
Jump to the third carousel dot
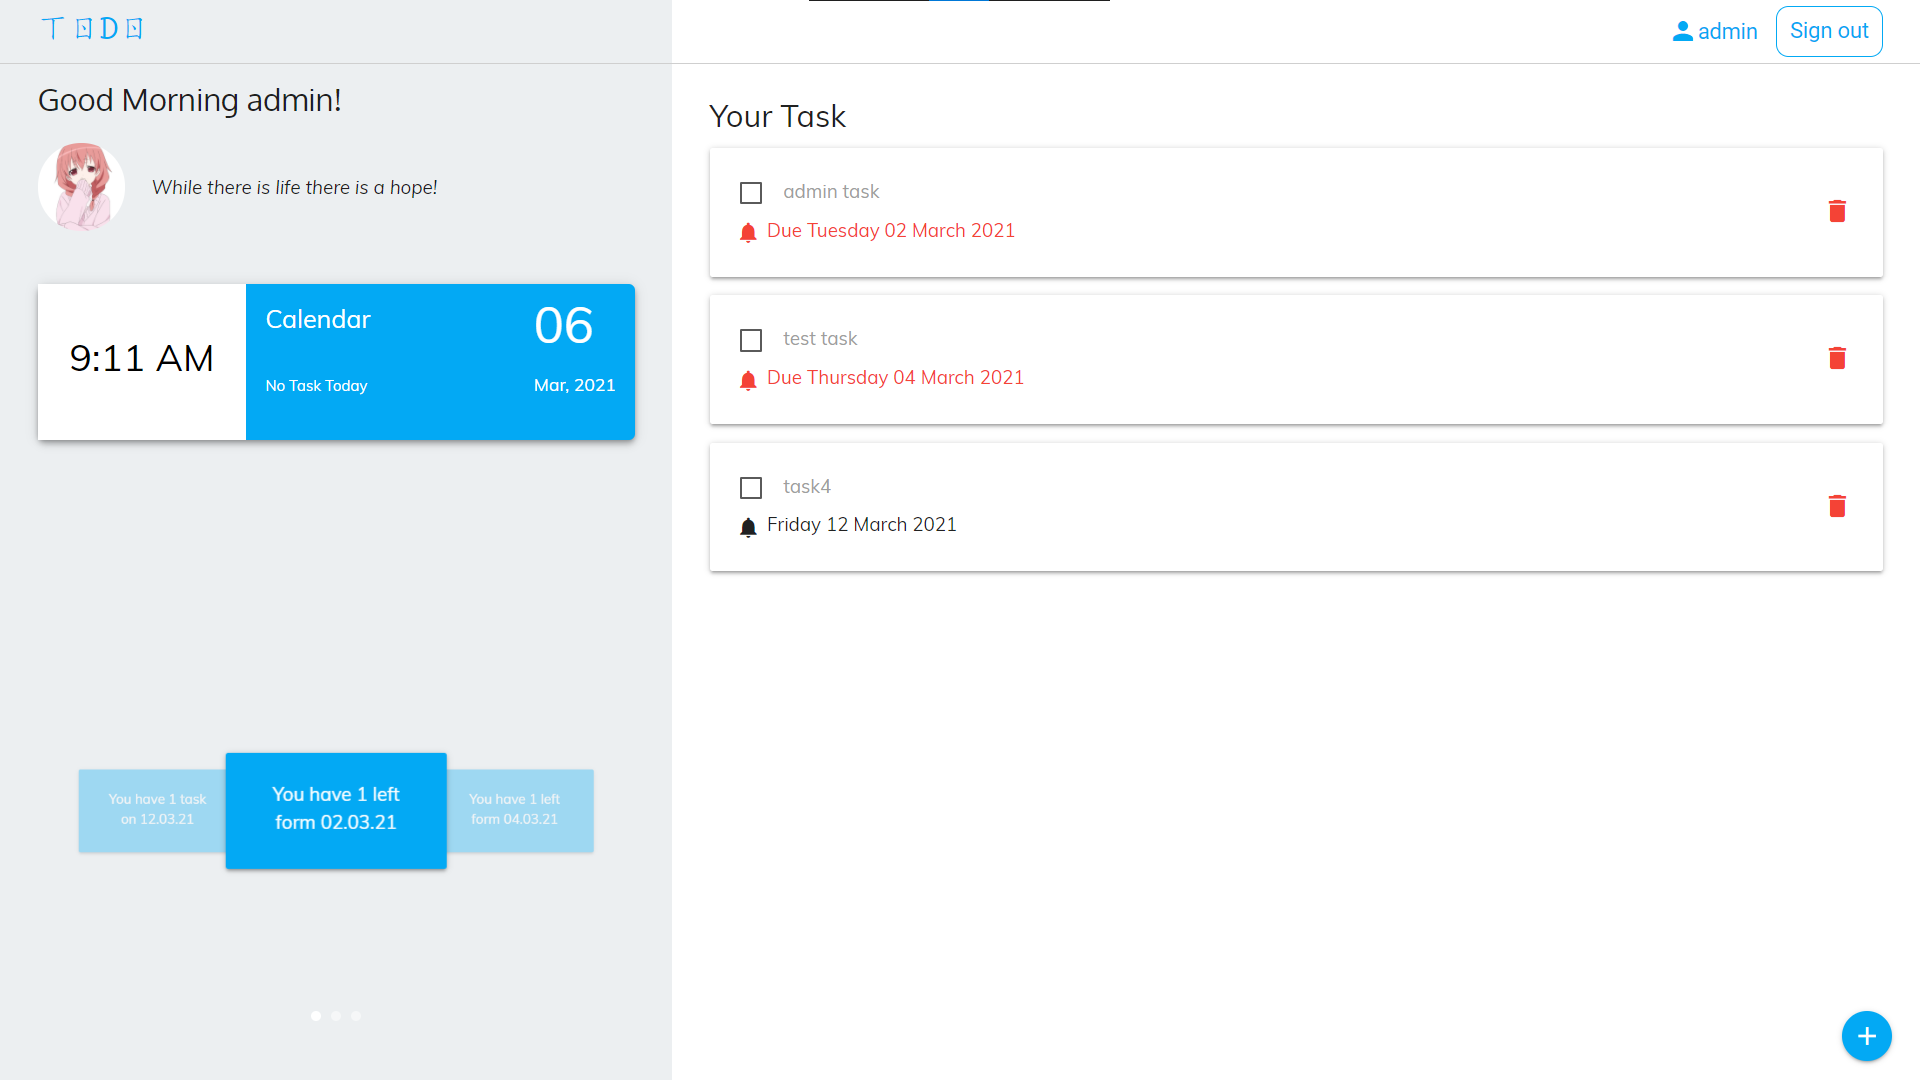point(356,1016)
